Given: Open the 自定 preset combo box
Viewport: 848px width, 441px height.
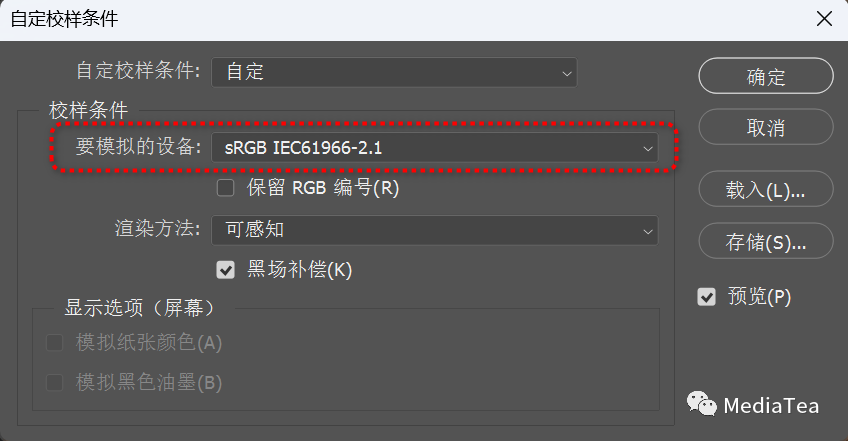Looking at the screenshot, I should pyautogui.click(x=394, y=73).
